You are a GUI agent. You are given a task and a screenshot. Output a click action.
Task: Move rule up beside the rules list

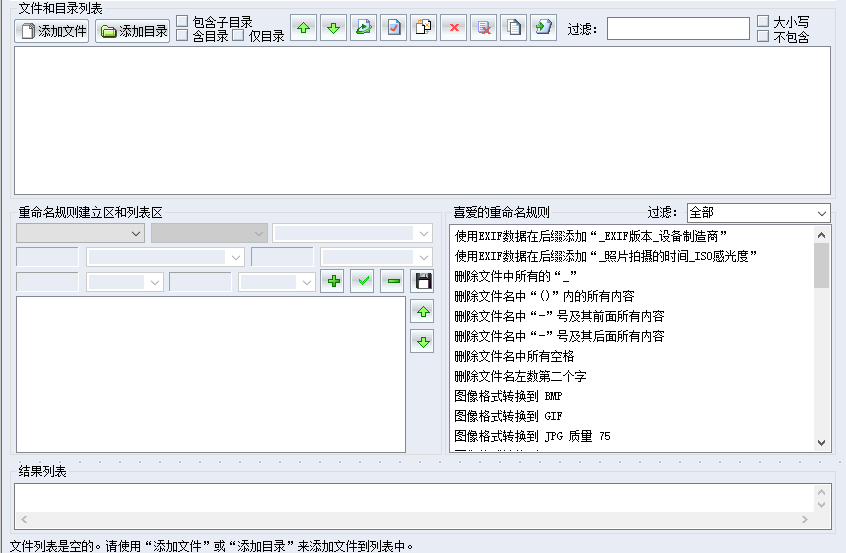pyautogui.click(x=422, y=311)
